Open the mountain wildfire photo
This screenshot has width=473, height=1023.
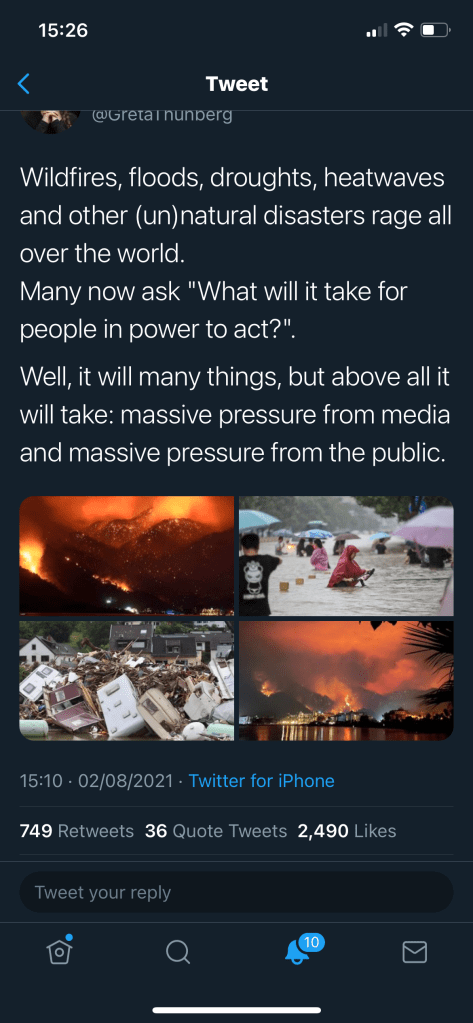127,555
